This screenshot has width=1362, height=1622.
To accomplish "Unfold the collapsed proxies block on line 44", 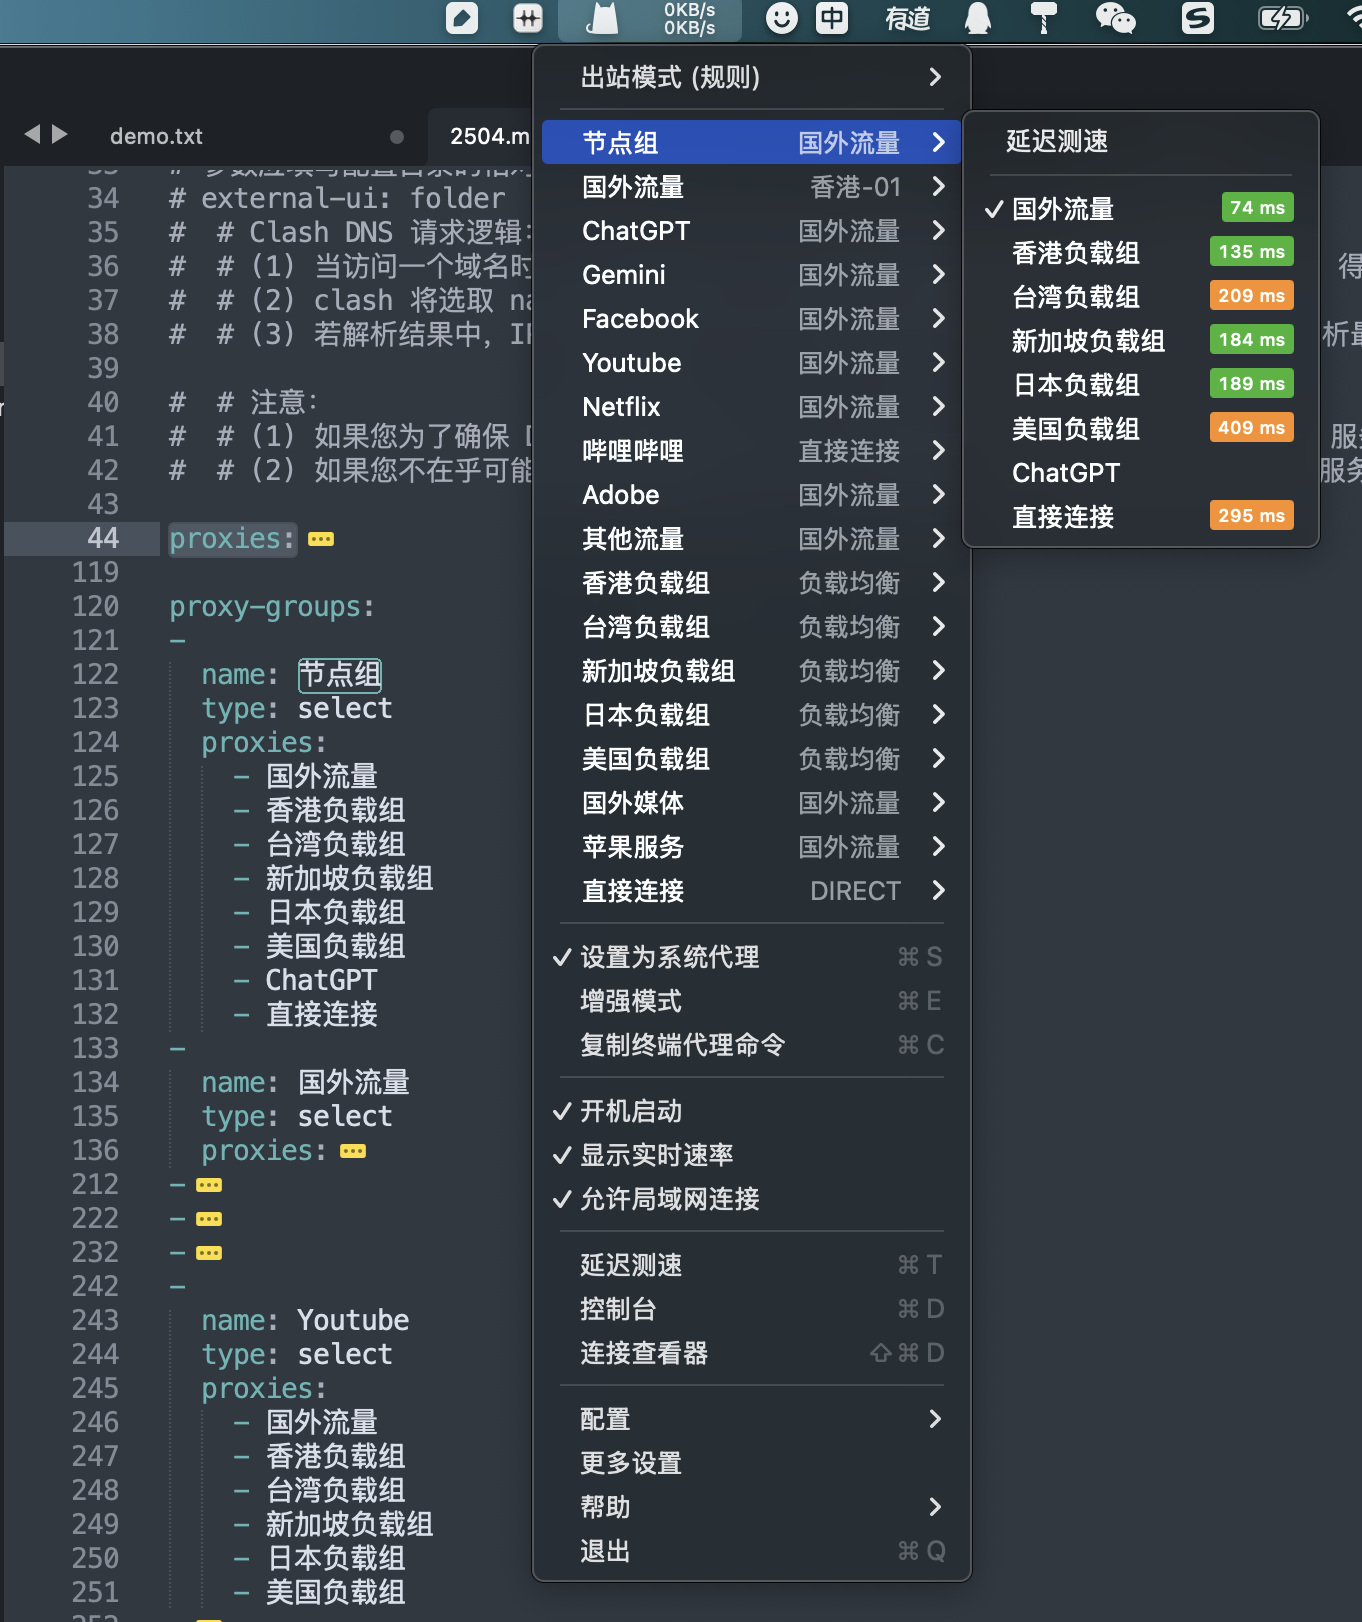I will pyautogui.click(x=321, y=540).
